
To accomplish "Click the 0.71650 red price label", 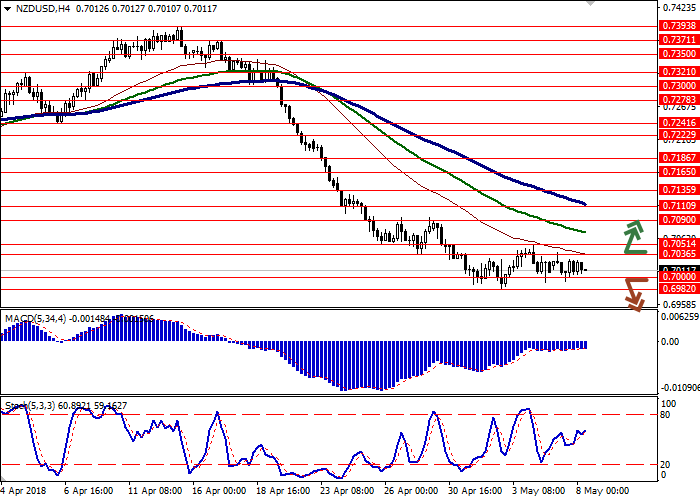I will [x=677, y=172].
